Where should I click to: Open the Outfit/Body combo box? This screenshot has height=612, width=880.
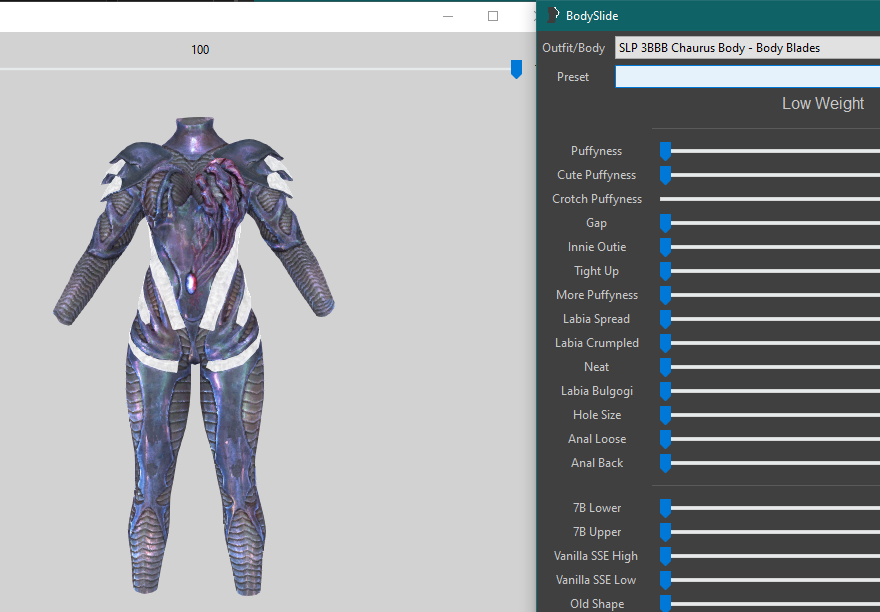point(747,48)
